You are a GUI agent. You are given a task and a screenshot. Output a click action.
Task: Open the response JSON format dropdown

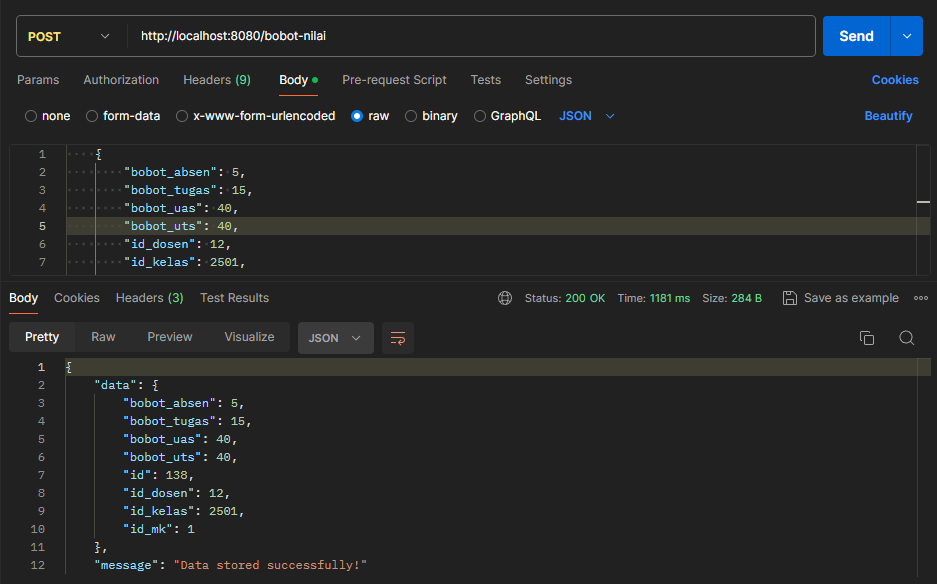[x=335, y=338]
